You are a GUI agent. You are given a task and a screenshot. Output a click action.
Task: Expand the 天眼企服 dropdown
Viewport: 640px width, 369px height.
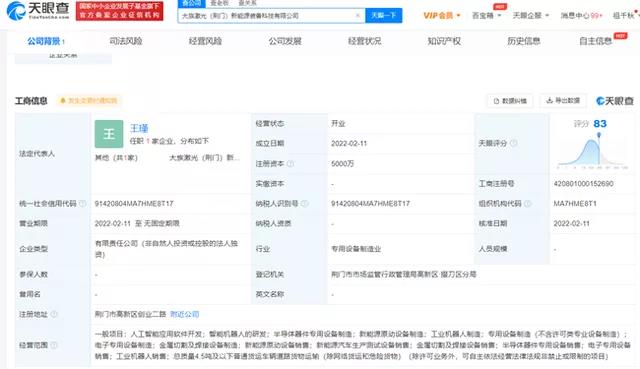(x=531, y=16)
